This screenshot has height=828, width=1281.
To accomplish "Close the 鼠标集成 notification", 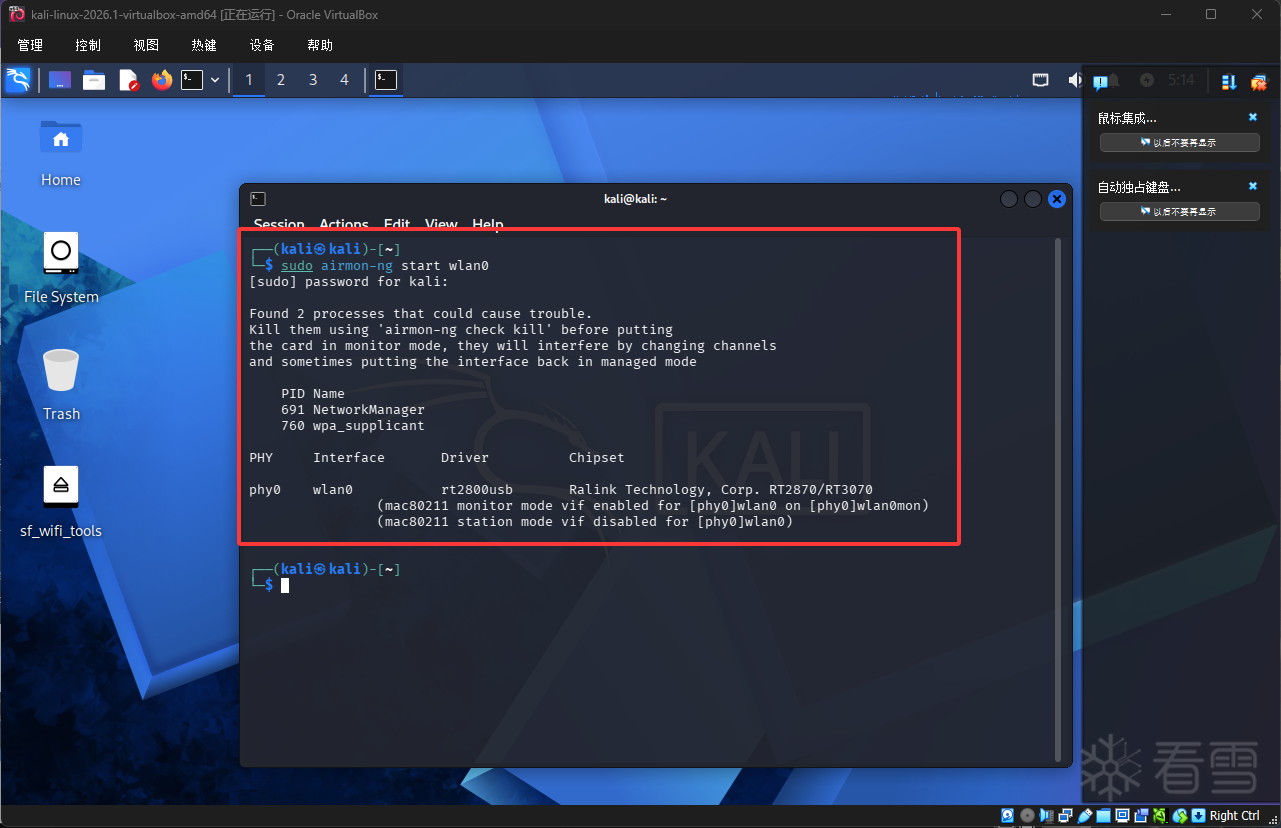I will pyautogui.click(x=1253, y=117).
